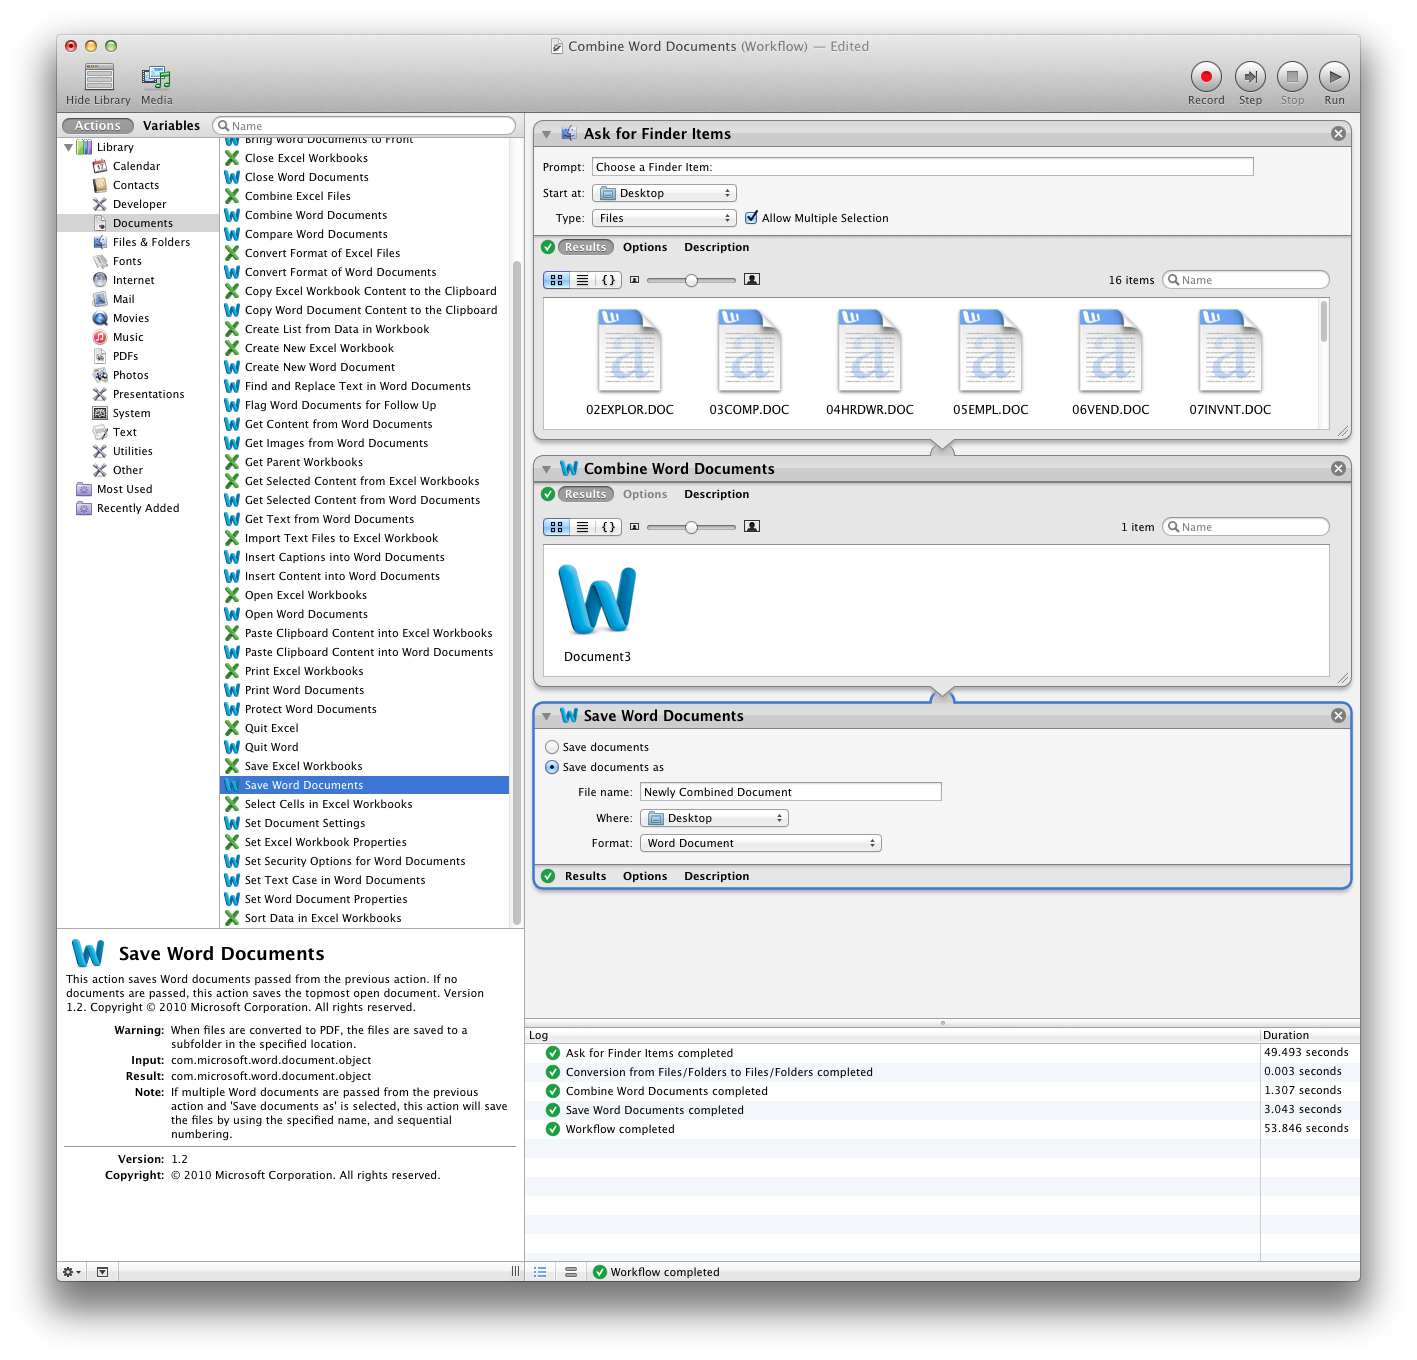Screen dimensions: 1417x1360
Task: Uncheck Allow Multiple Selection
Action: pyautogui.click(x=751, y=218)
